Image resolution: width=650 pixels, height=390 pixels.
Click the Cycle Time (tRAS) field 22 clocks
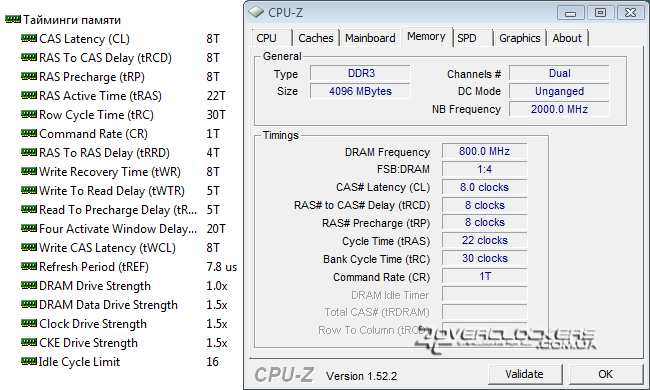click(x=485, y=240)
